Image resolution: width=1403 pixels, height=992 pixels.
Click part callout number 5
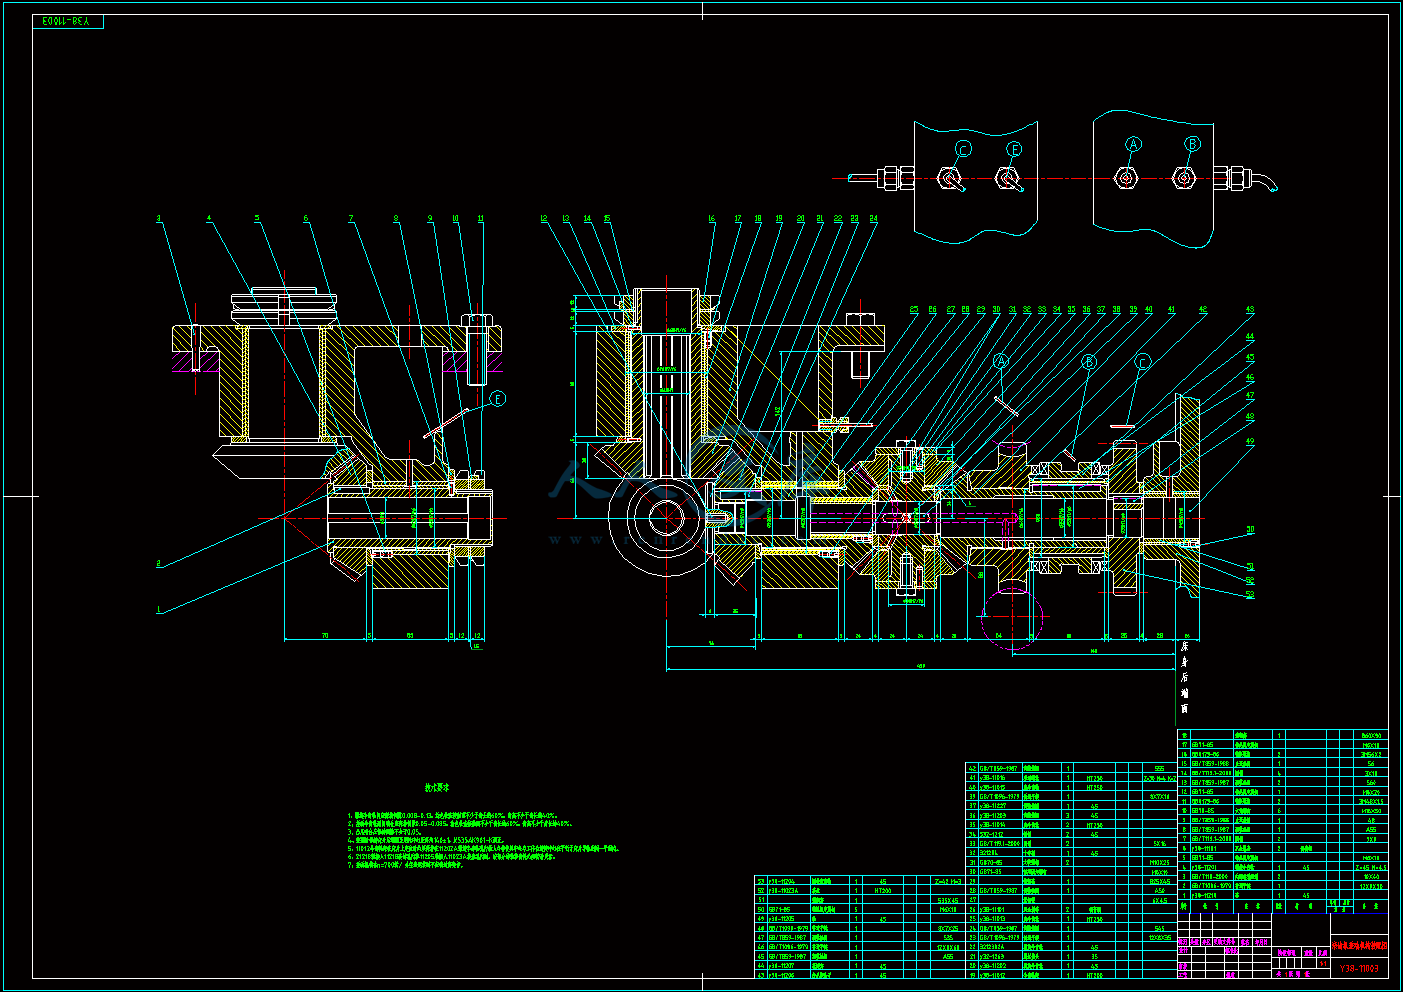(x=256, y=219)
